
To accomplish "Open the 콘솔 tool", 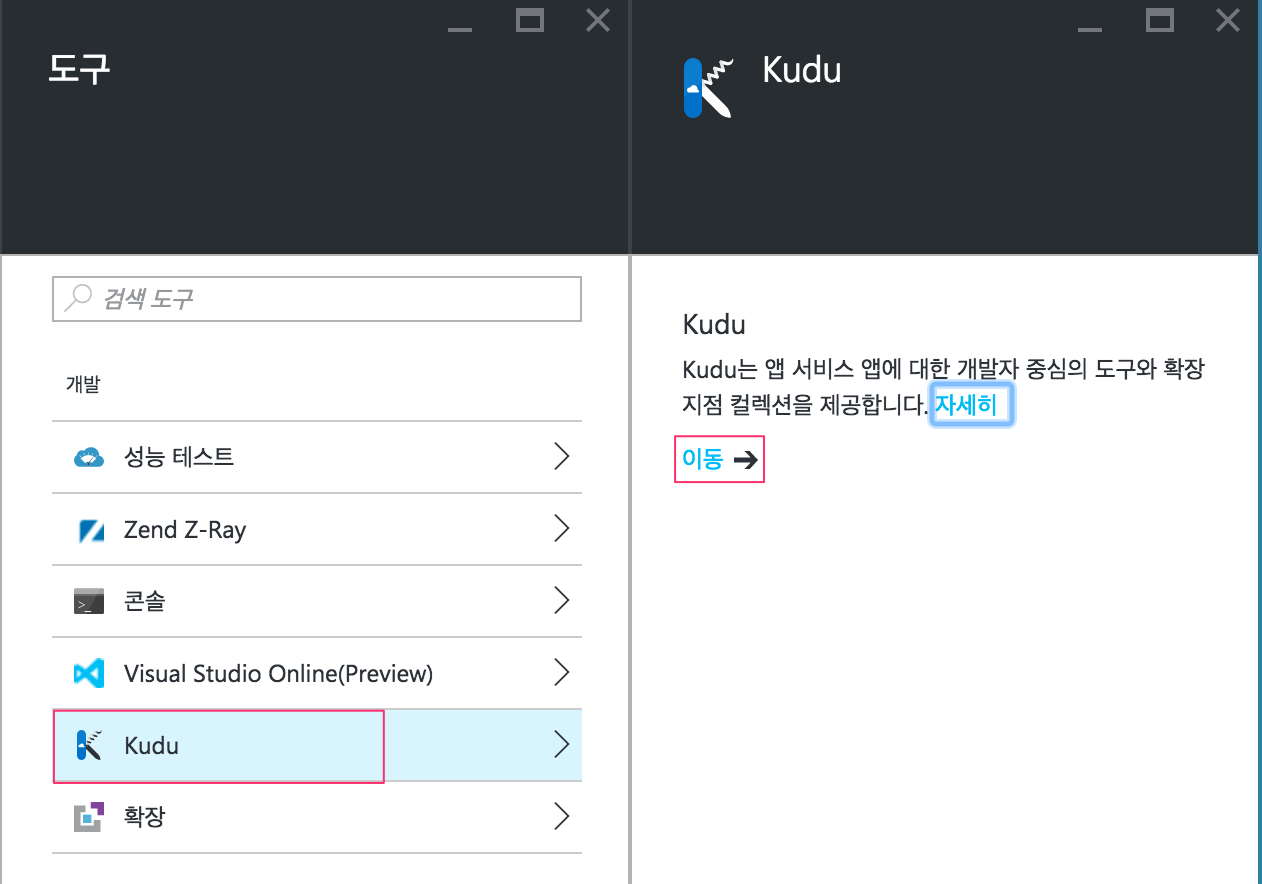I will coord(317,601).
